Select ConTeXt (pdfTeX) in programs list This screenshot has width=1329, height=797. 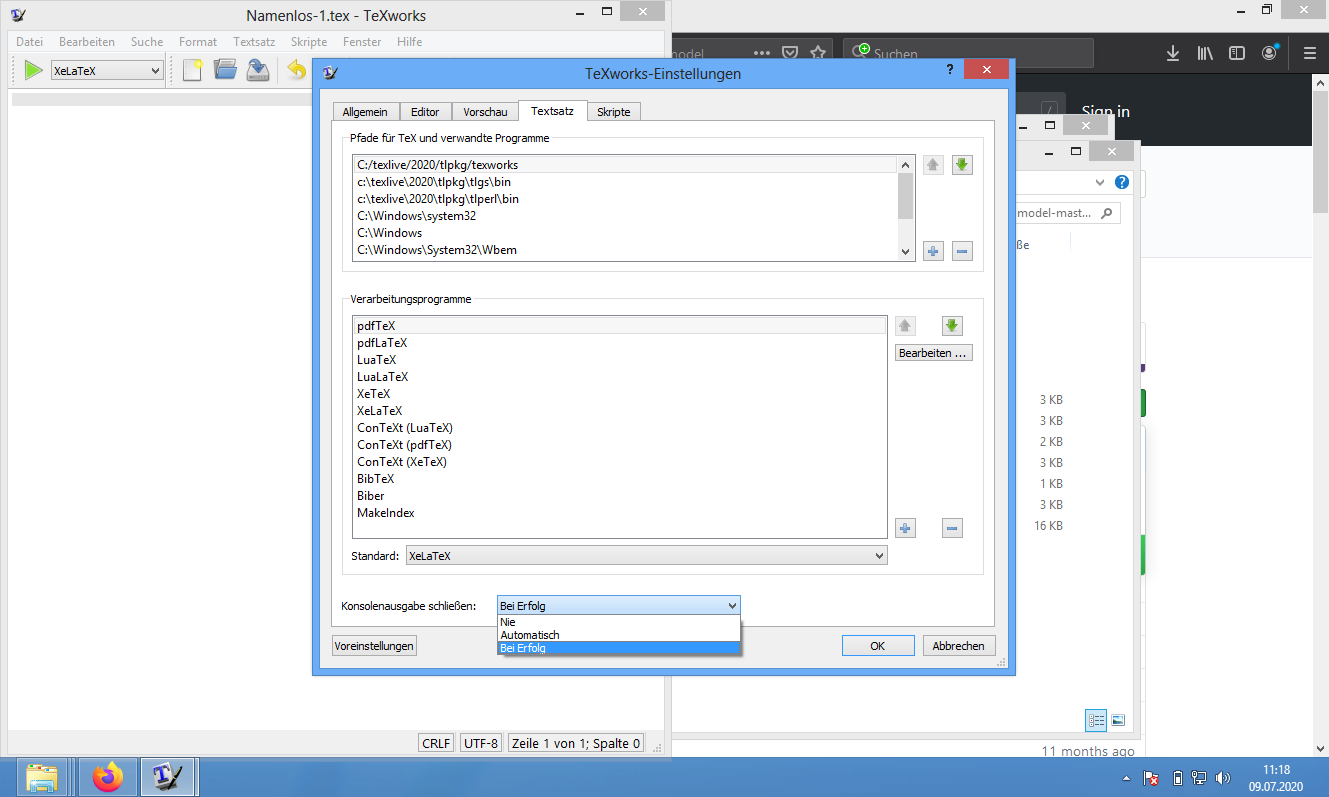pyautogui.click(x=620, y=445)
